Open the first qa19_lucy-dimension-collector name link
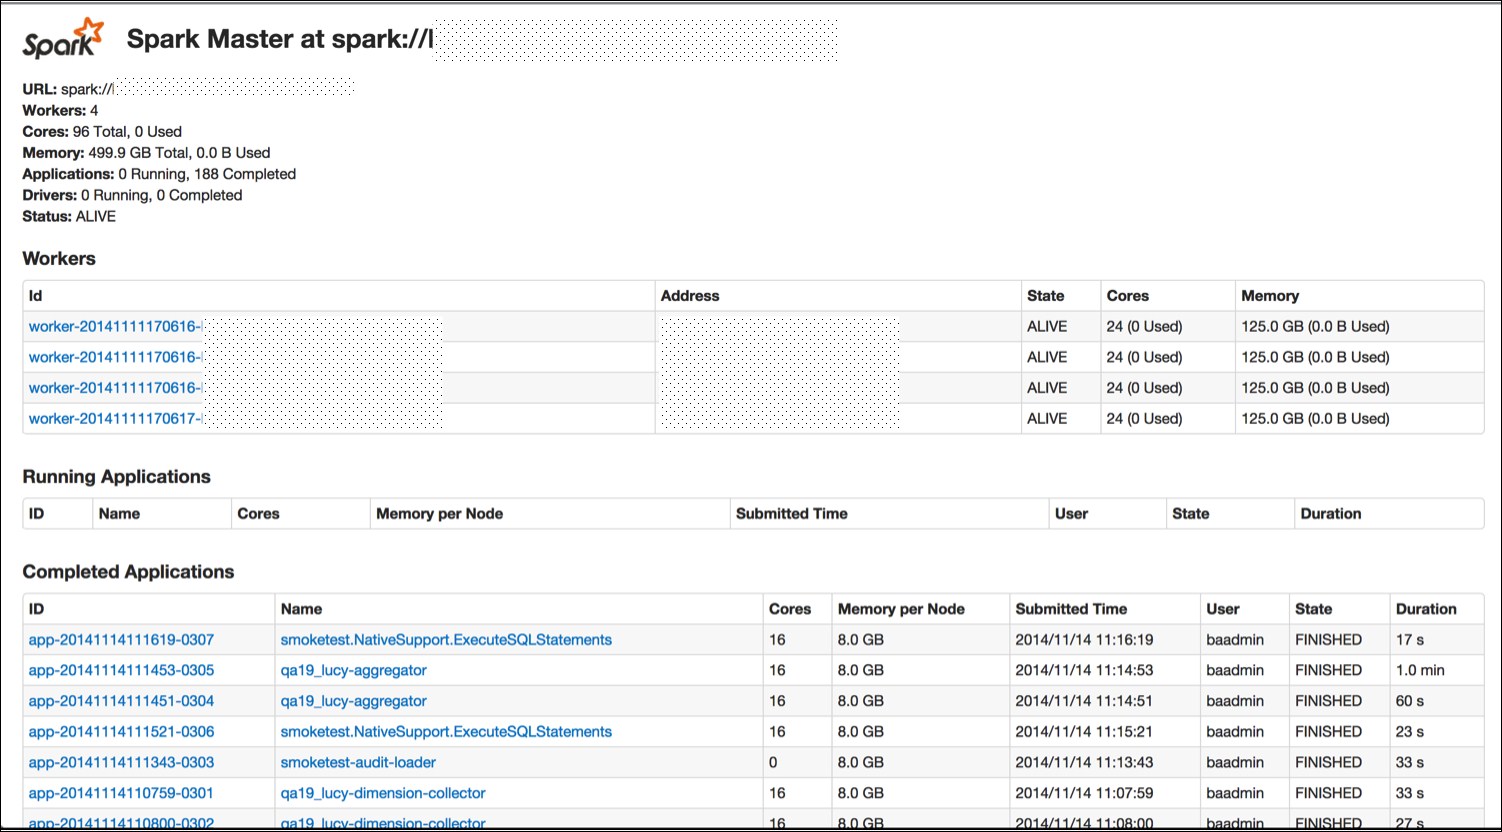This screenshot has height=832, width=1502. point(383,793)
